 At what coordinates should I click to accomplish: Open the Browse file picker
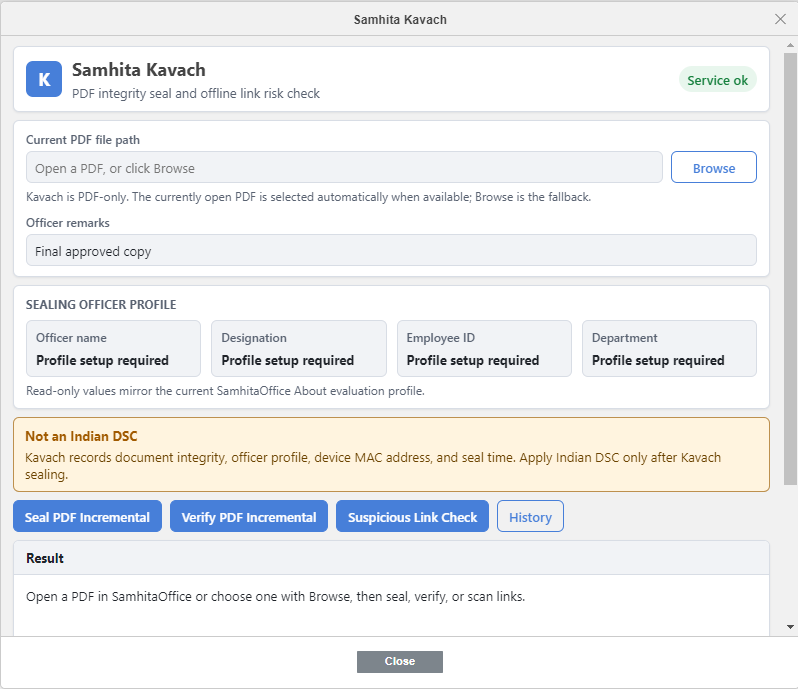pos(714,167)
